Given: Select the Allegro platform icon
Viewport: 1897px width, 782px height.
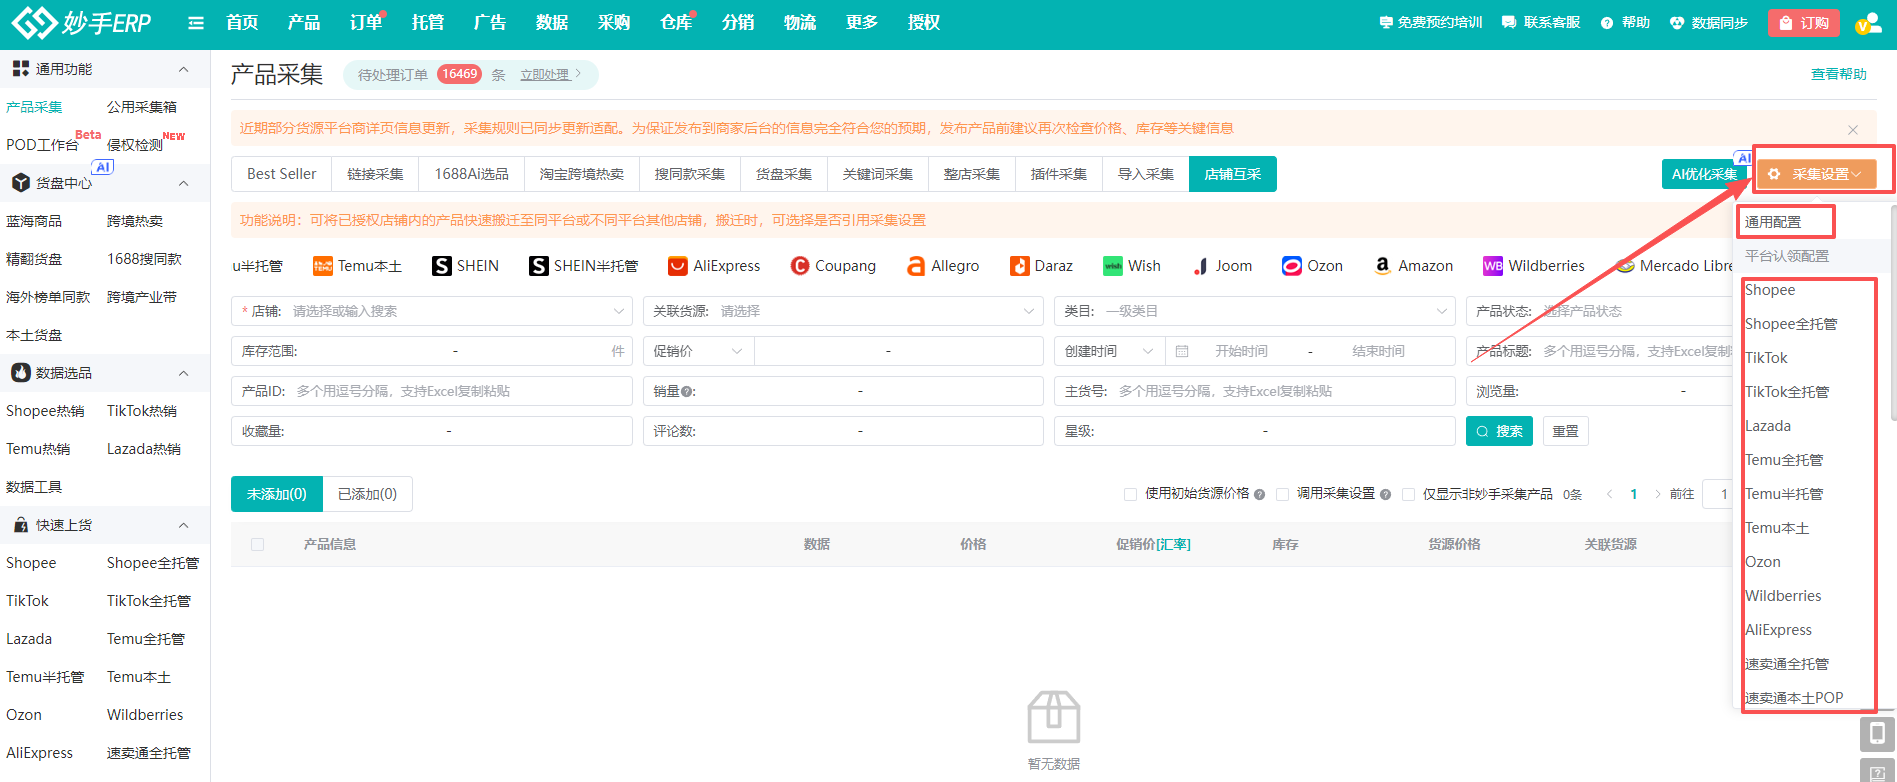Looking at the screenshot, I should click(x=916, y=266).
